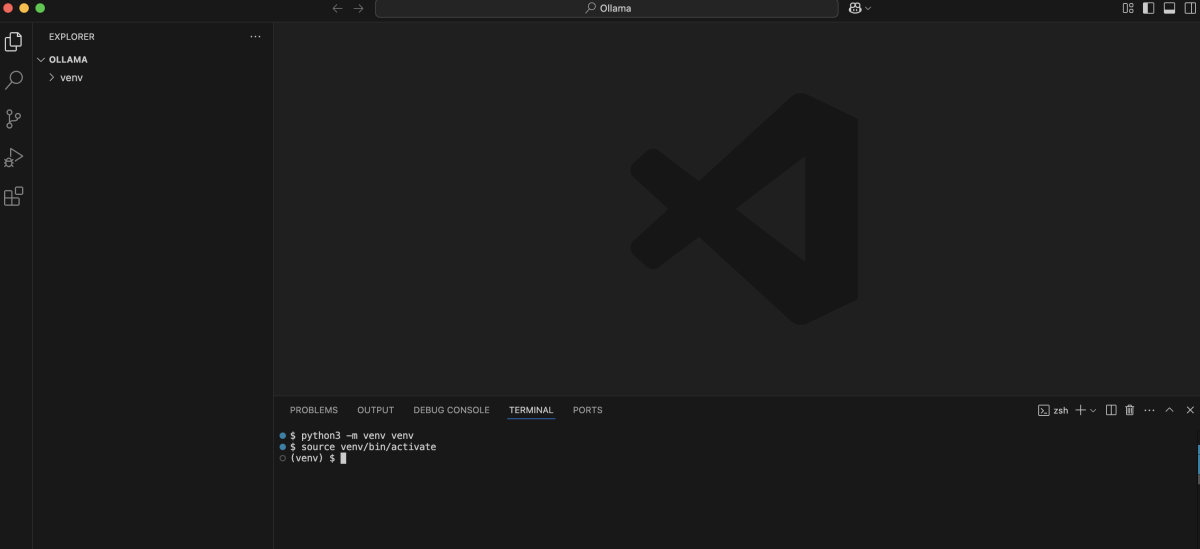The width and height of the screenshot is (1200, 549).
Task: Click the 'python3 -m venv venv' command line
Action: tap(351, 436)
